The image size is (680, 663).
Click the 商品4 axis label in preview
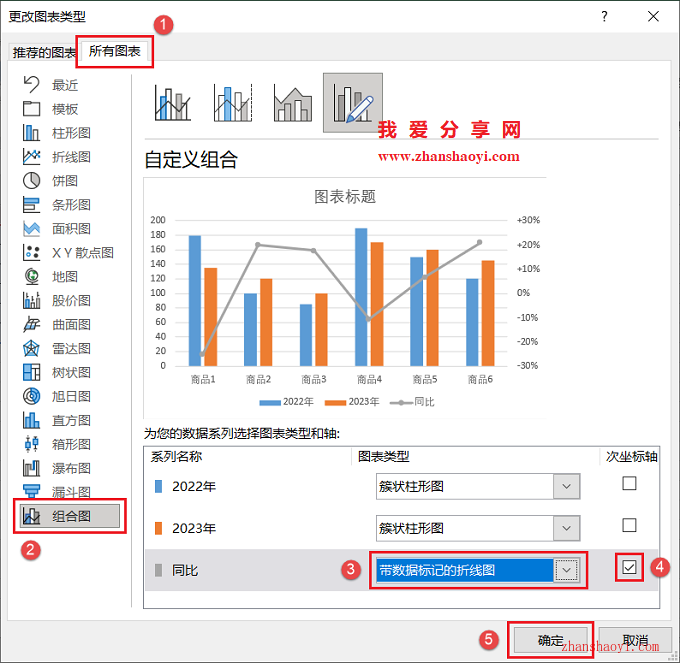369,379
